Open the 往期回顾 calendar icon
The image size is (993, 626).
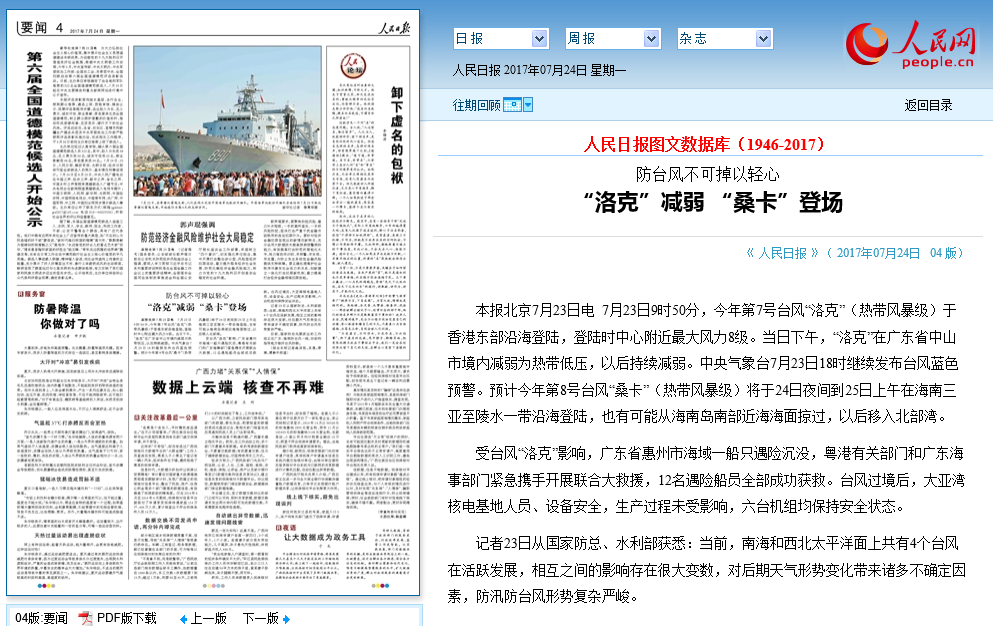click(512, 105)
